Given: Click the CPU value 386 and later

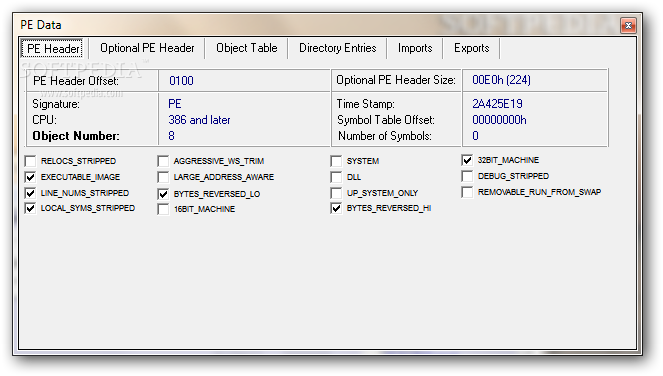Looking at the screenshot, I should 199,120.
